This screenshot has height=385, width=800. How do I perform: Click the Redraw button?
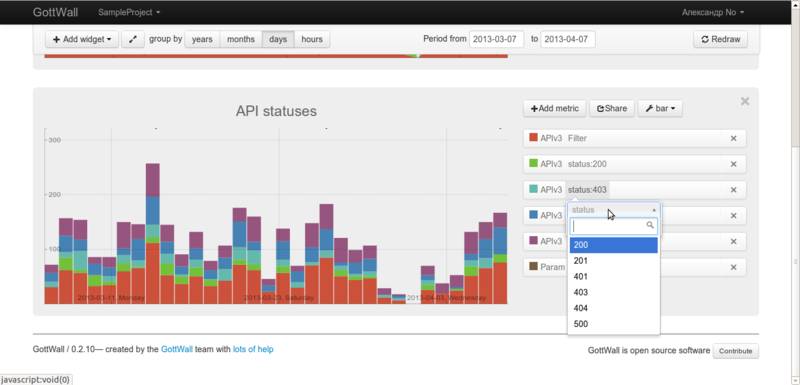point(720,39)
